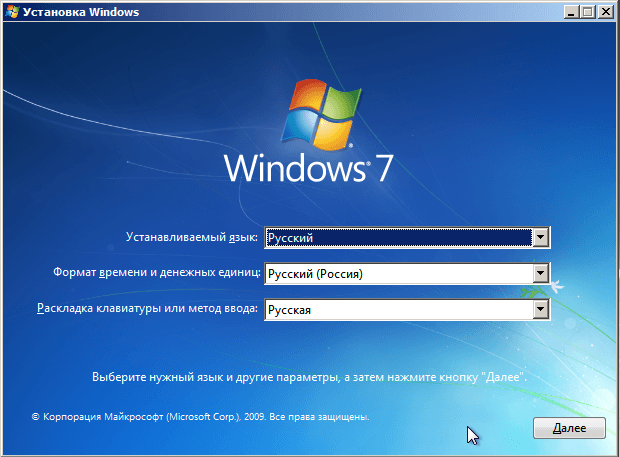The image size is (620, 457).
Task: Click the maximize button in the title bar
Action: tap(587, 11)
